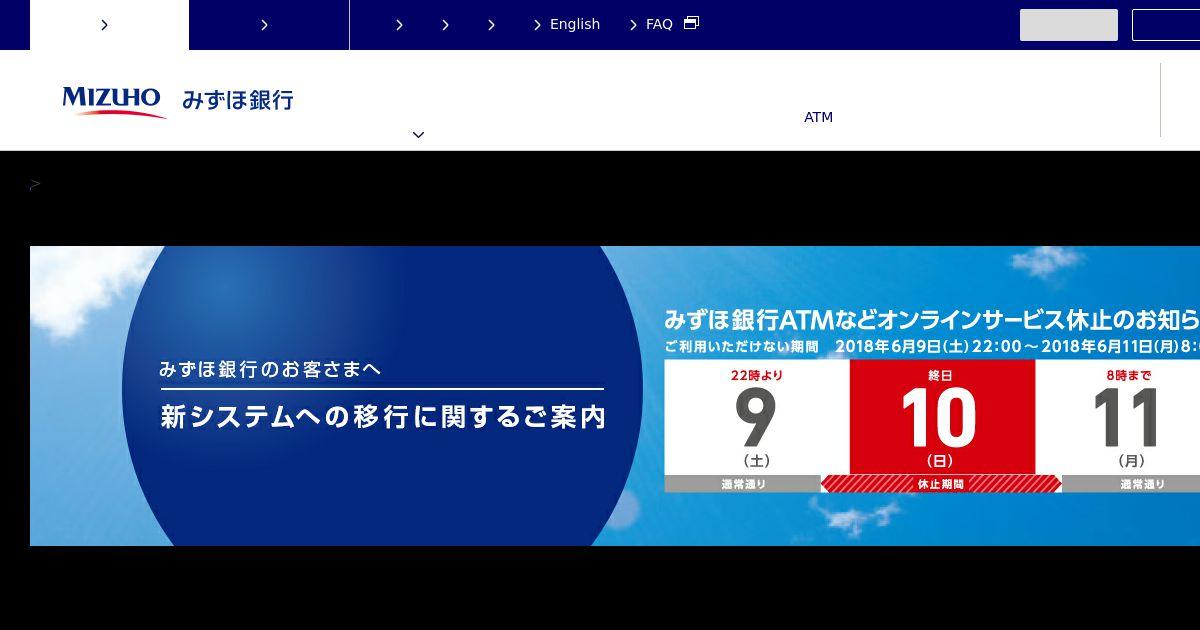Open the FAQ link
This screenshot has height=630, width=1200.
click(x=652, y=25)
